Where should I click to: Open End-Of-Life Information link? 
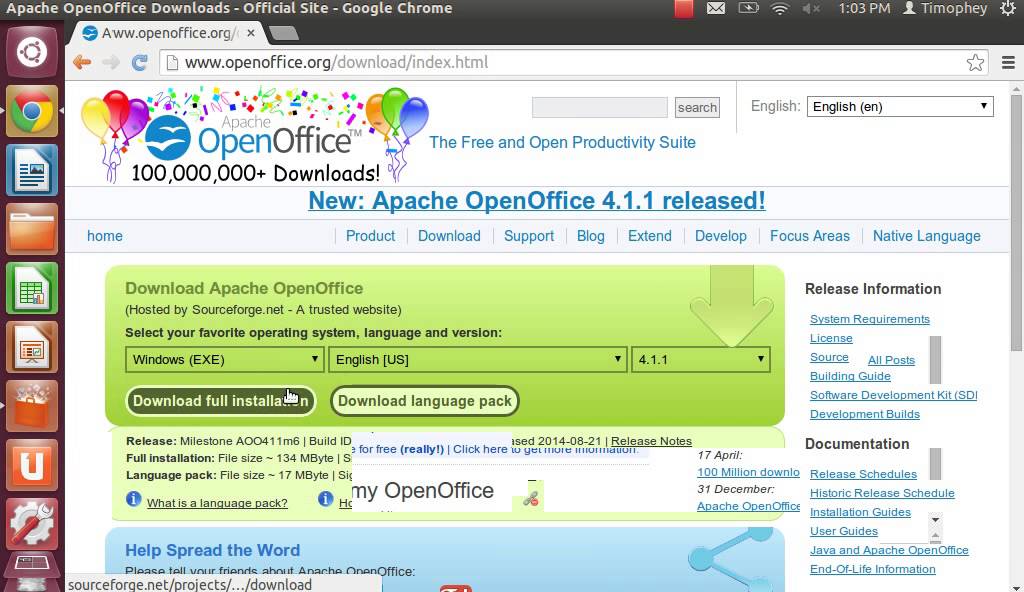coord(872,568)
